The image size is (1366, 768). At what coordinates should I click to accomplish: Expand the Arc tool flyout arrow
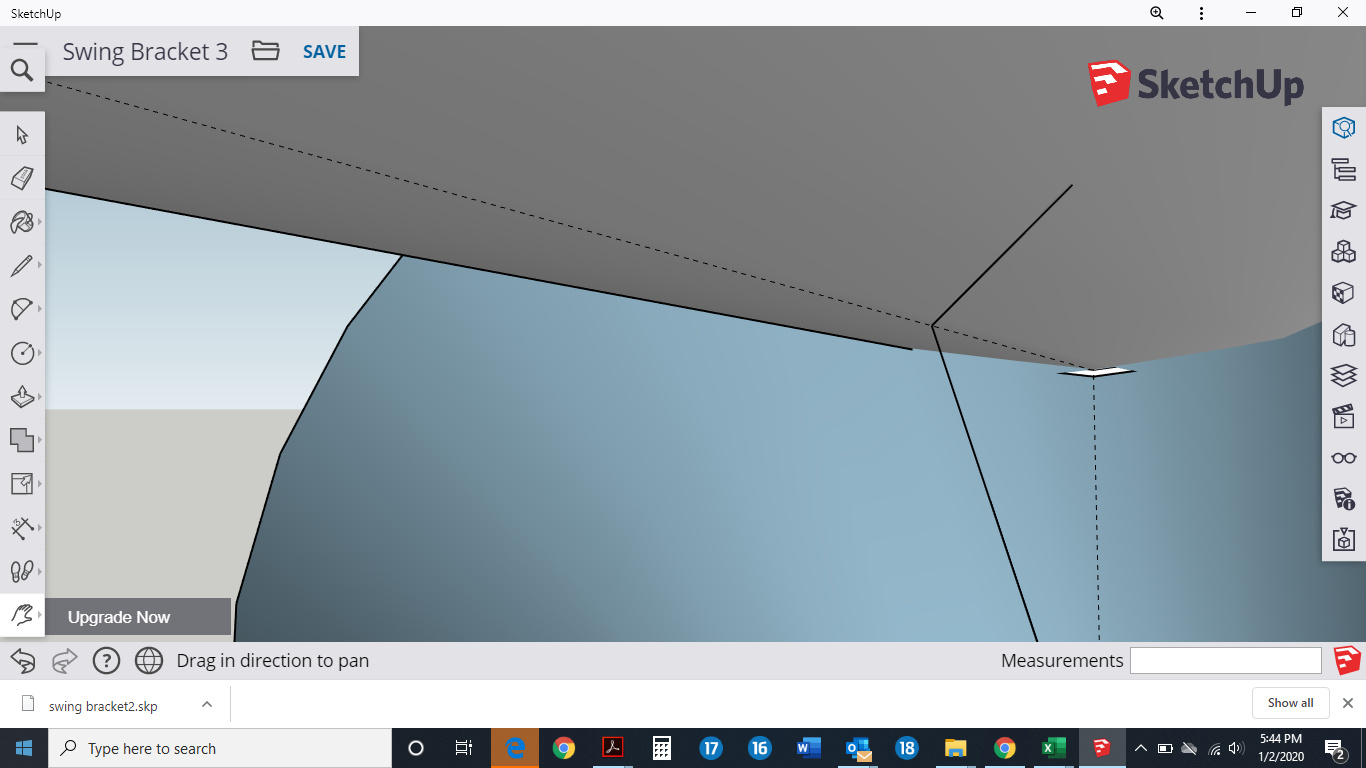(39, 309)
